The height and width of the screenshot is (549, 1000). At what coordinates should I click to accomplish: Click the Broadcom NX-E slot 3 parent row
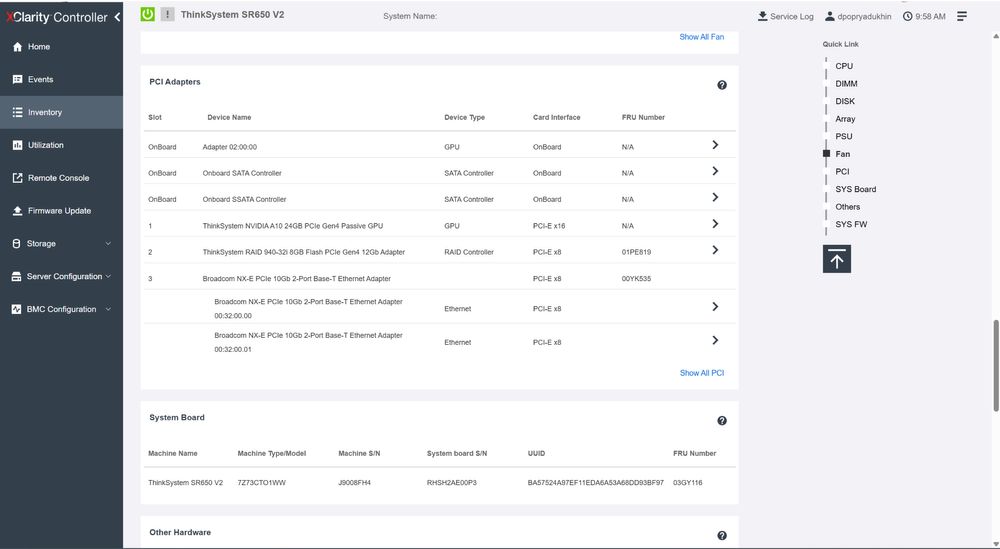(440, 279)
